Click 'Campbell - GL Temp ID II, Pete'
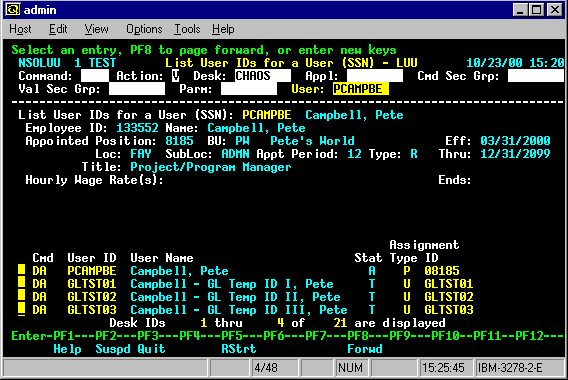Screen dimensions: 568x380 [x=235, y=297]
